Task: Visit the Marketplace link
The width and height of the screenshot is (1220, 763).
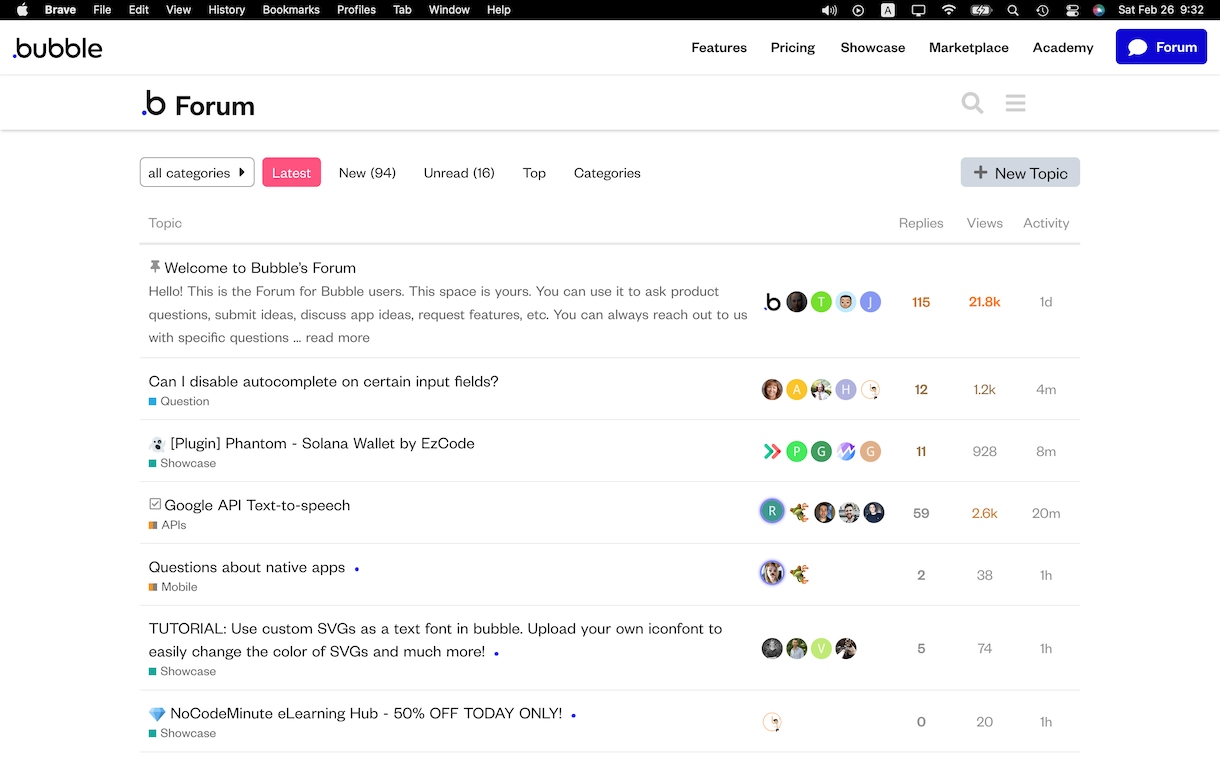Action: coord(969,47)
